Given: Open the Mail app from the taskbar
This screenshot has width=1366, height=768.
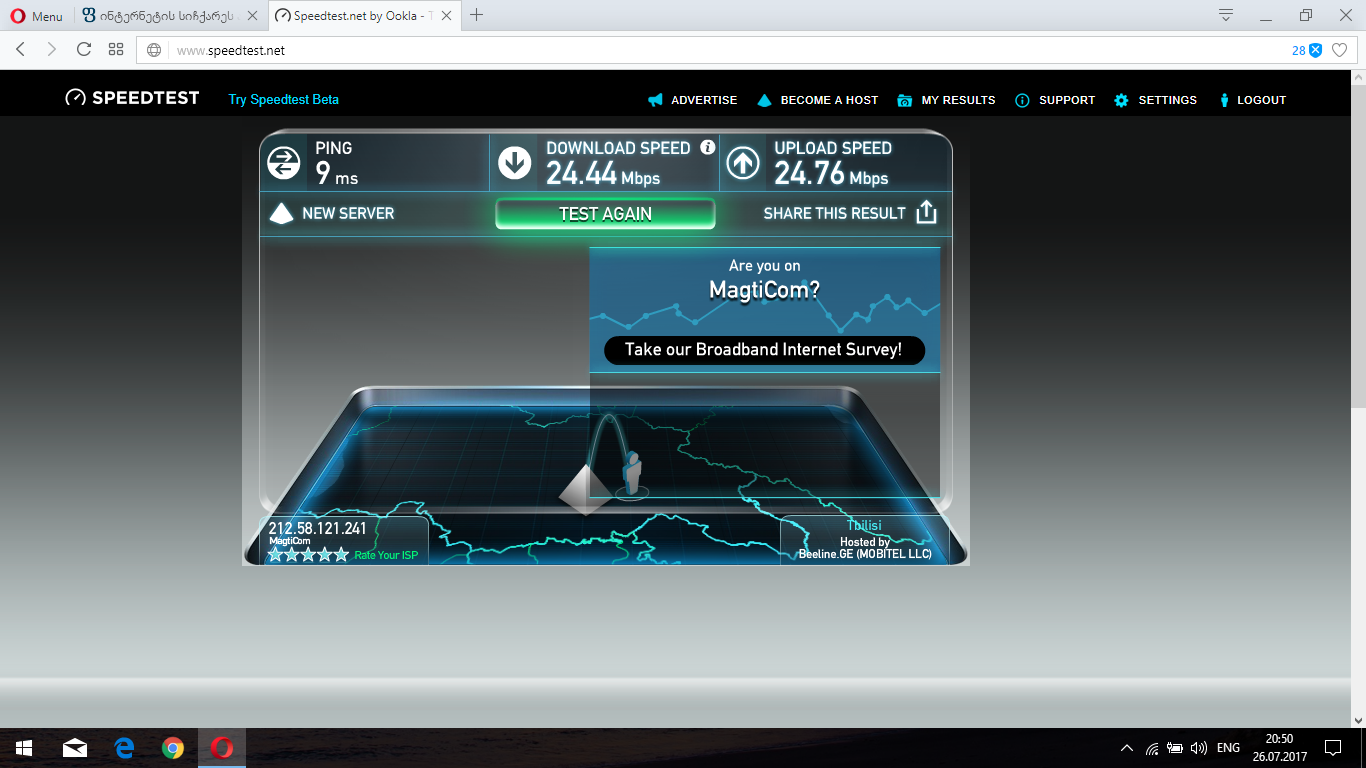Looking at the screenshot, I should 74,748.
